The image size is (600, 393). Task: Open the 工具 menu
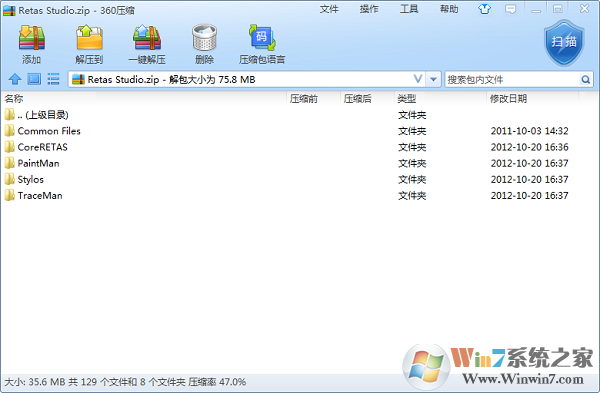[409, 9]
